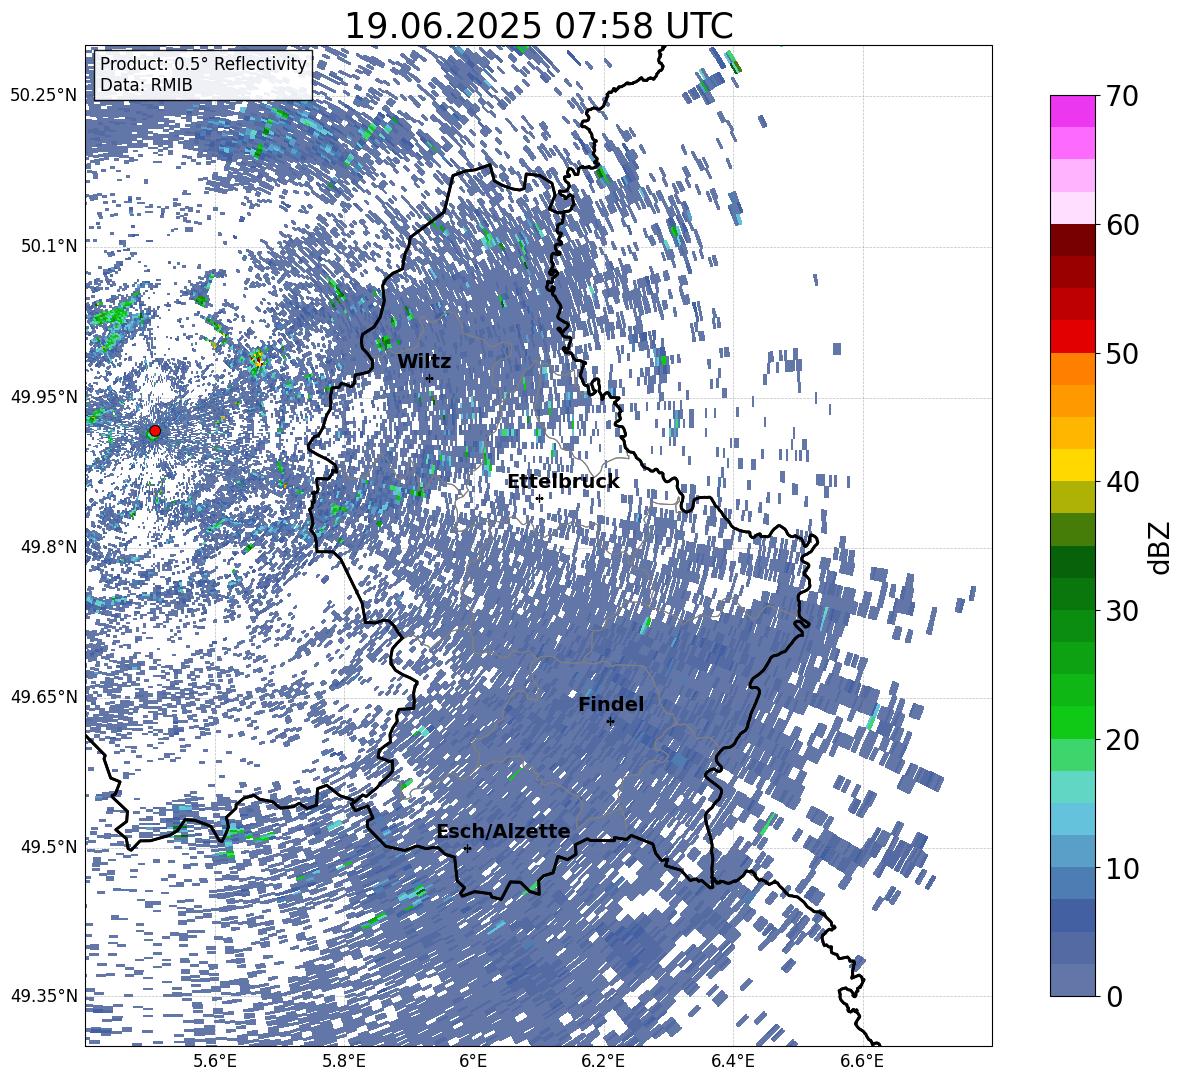Click the Wiltz city label
This screenshot has height=1081, width=1184.
(x=424, y=362)
